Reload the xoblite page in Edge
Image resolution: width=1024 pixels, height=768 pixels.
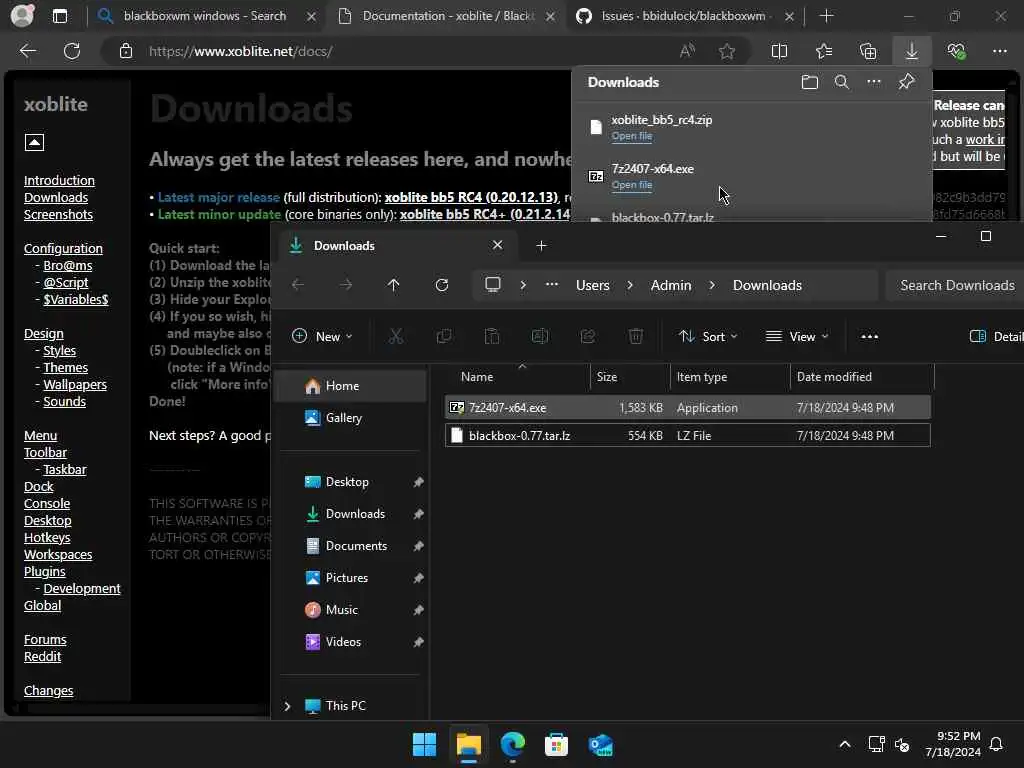pos(72,51)
